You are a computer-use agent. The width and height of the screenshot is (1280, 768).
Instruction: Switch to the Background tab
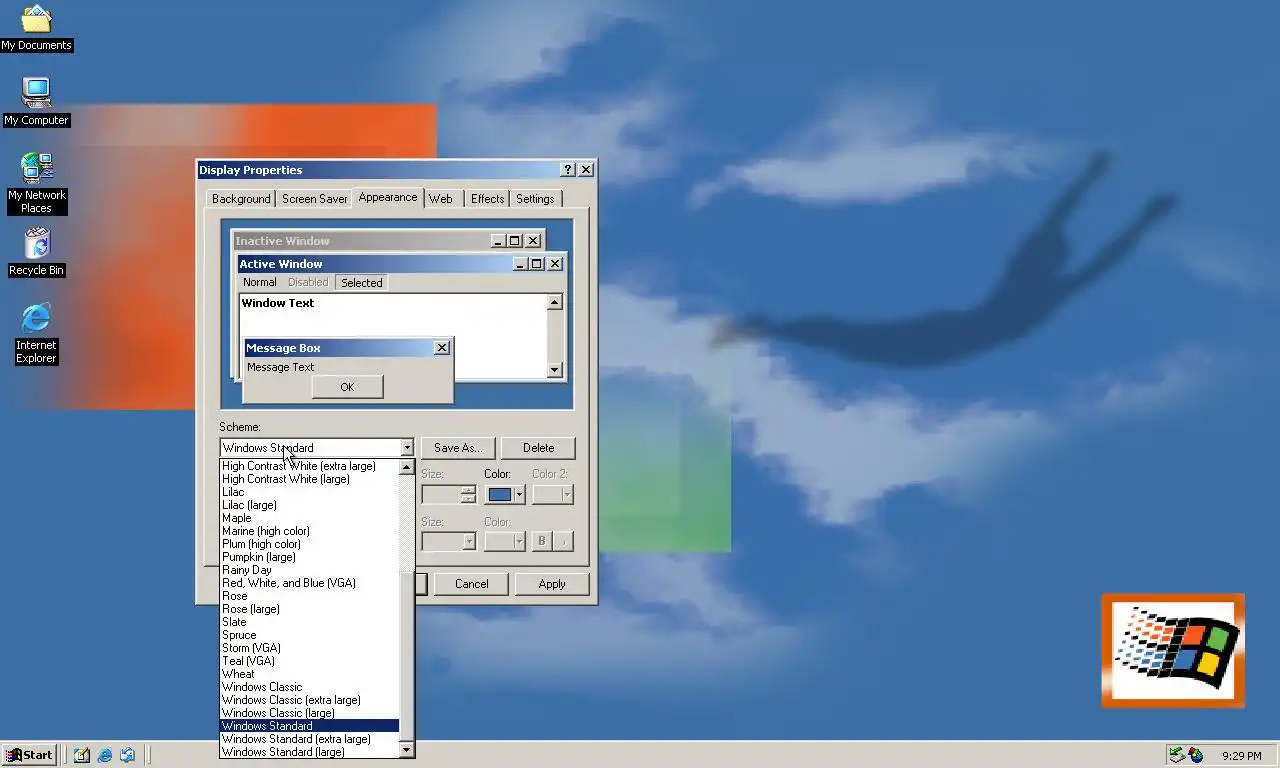(241, 199)
